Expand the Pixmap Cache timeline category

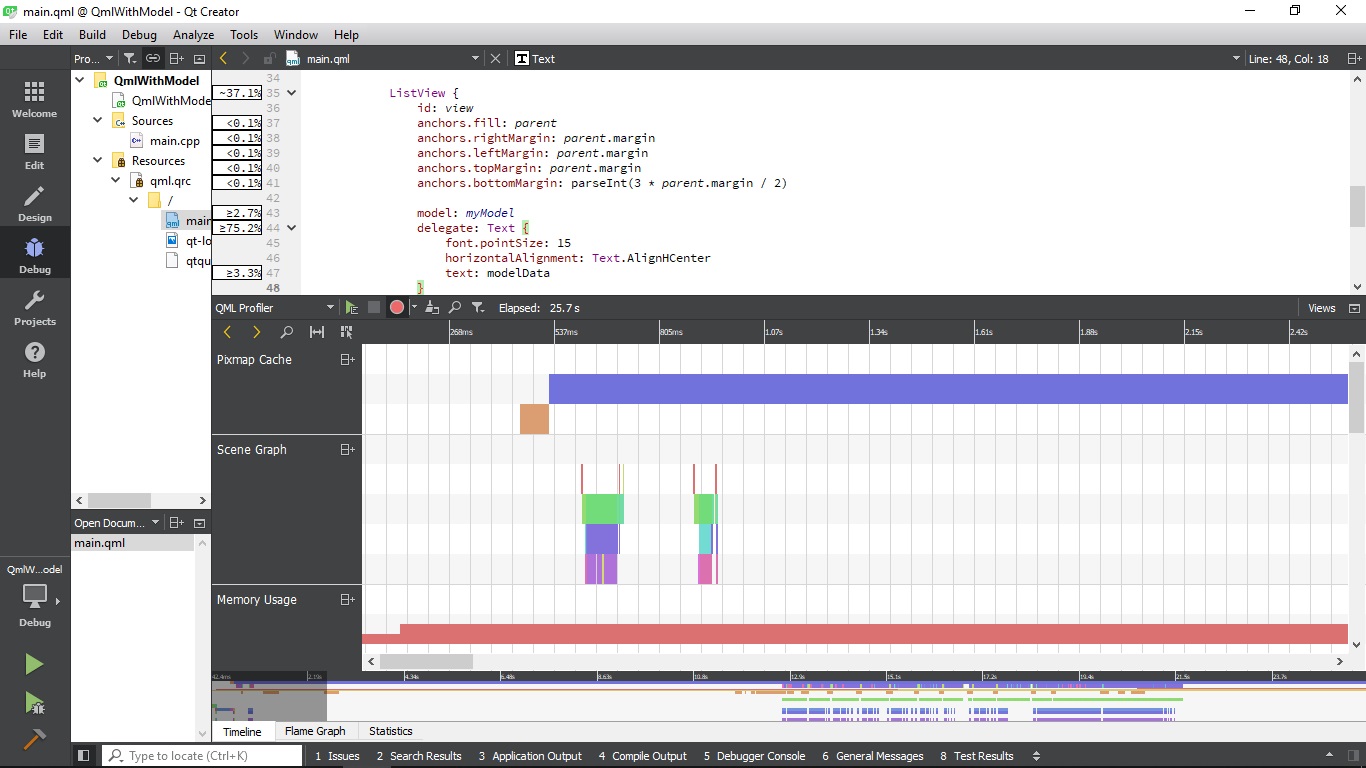click(347, 360)
